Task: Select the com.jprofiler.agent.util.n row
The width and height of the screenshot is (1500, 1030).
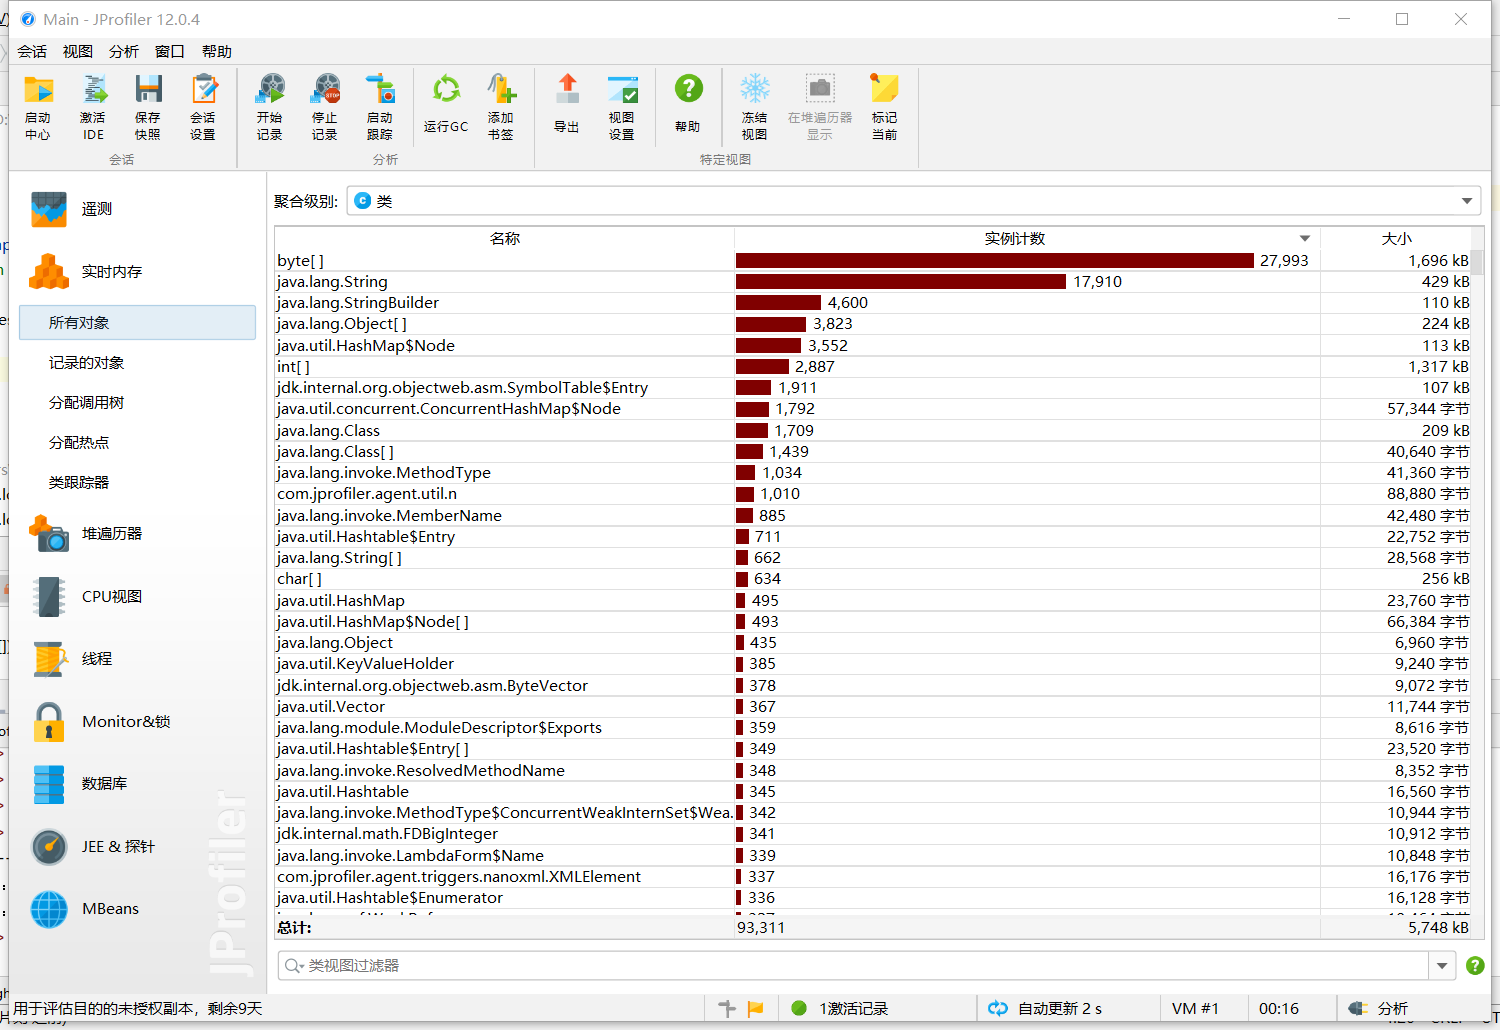Action: [x=873, y=494]
